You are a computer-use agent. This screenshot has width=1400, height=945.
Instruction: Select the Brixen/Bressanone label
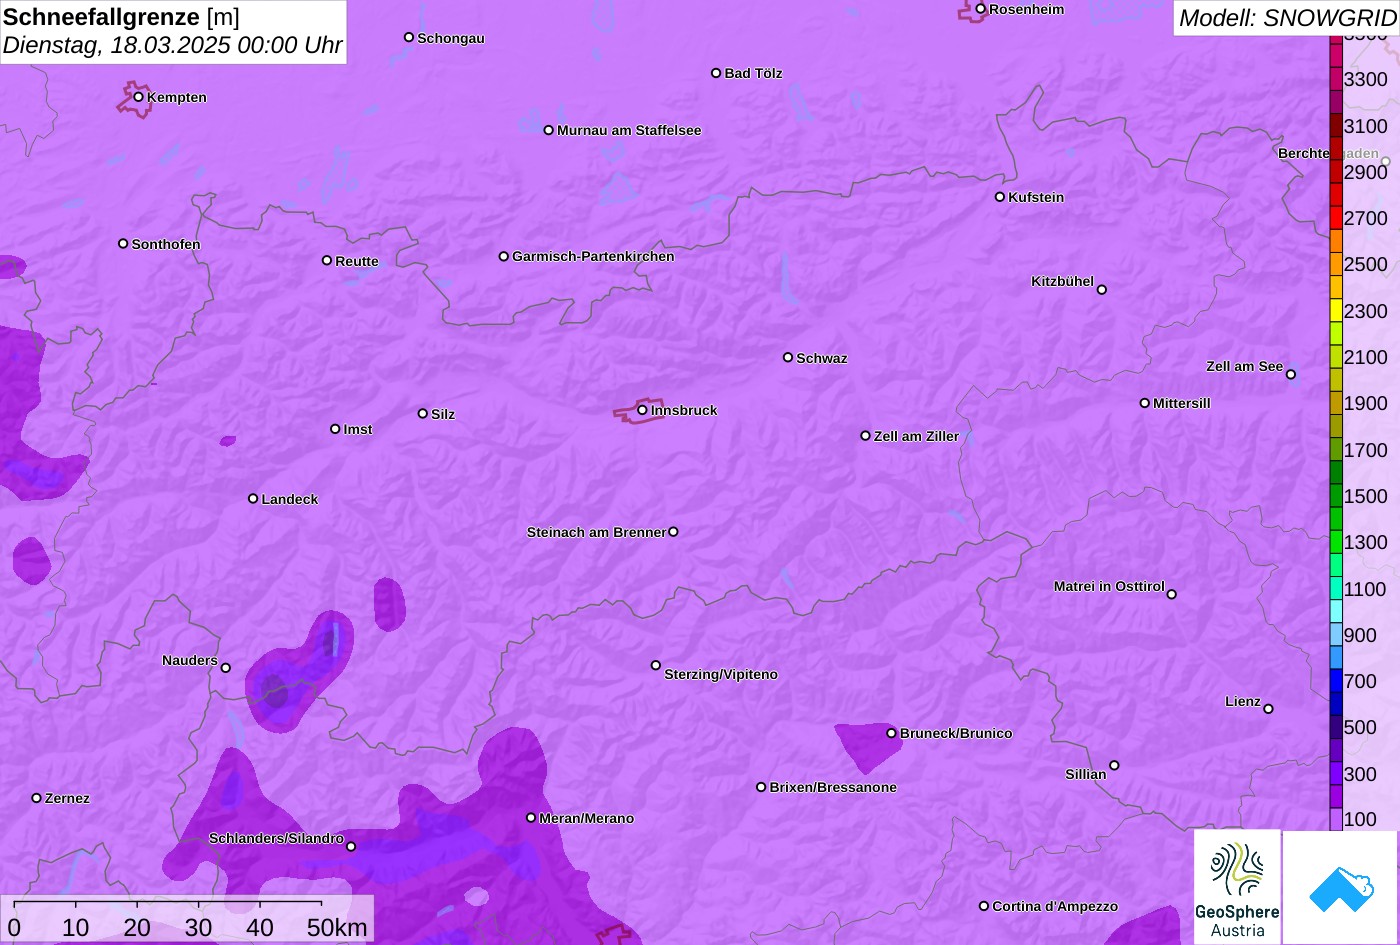pos(833,787)
